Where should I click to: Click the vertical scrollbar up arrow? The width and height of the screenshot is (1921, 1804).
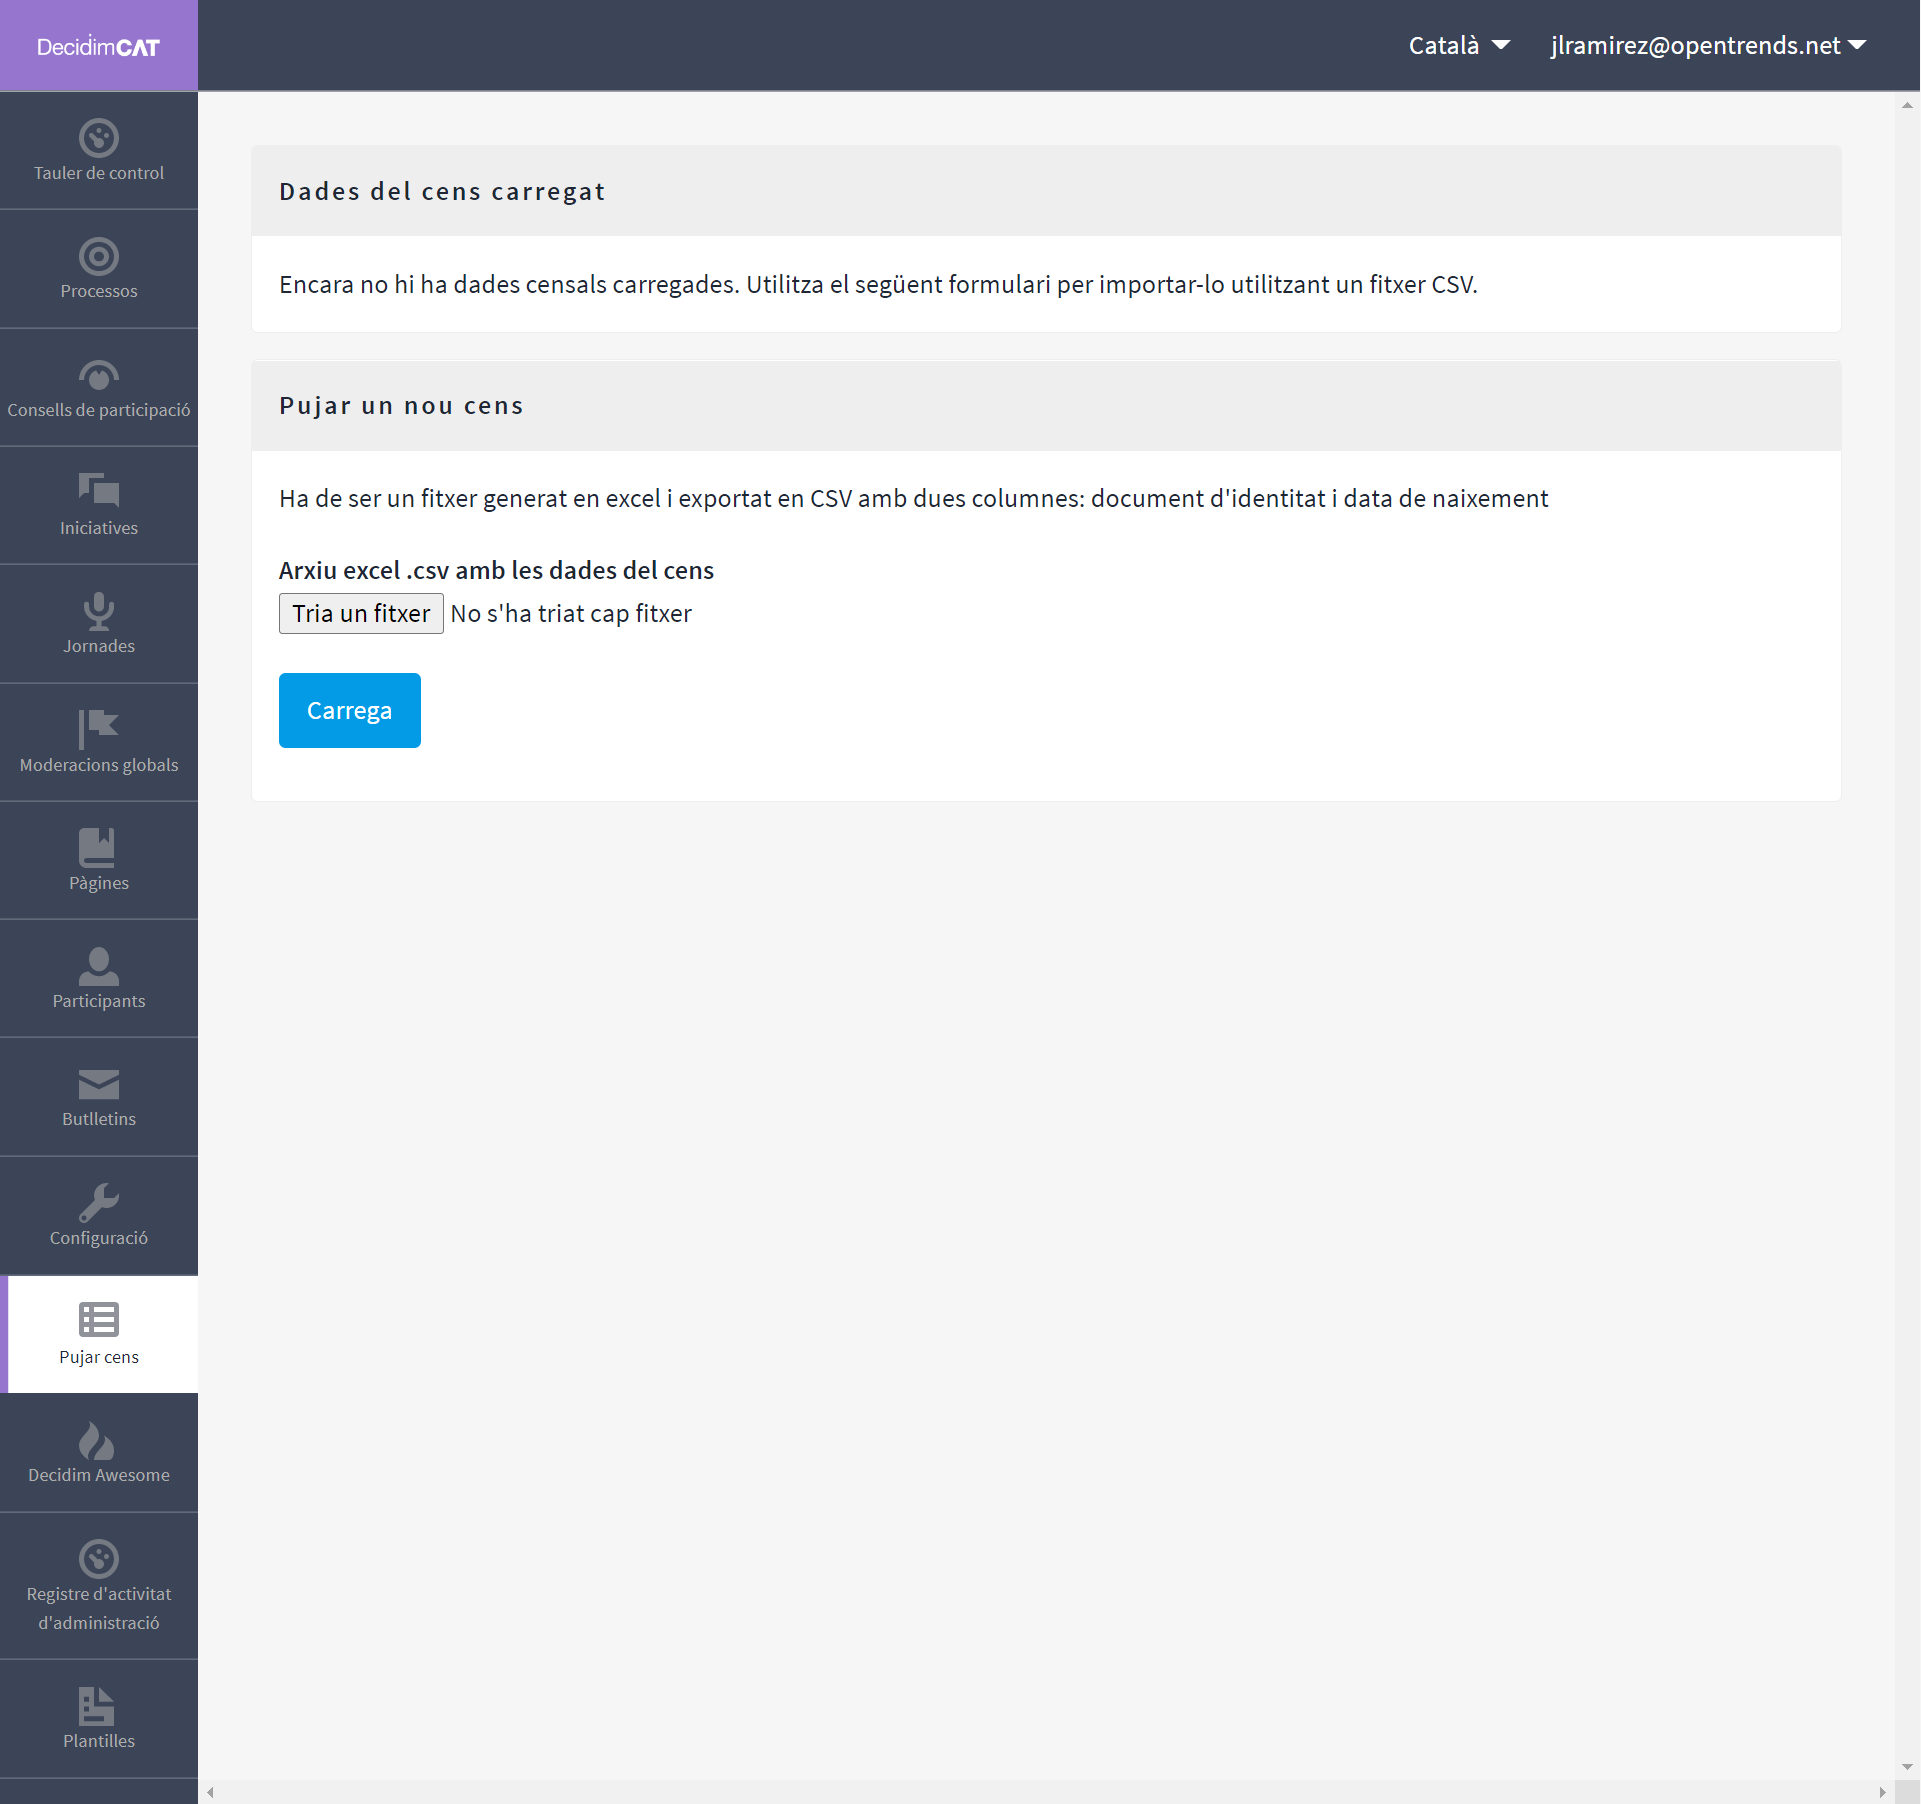click(1908, 105)
